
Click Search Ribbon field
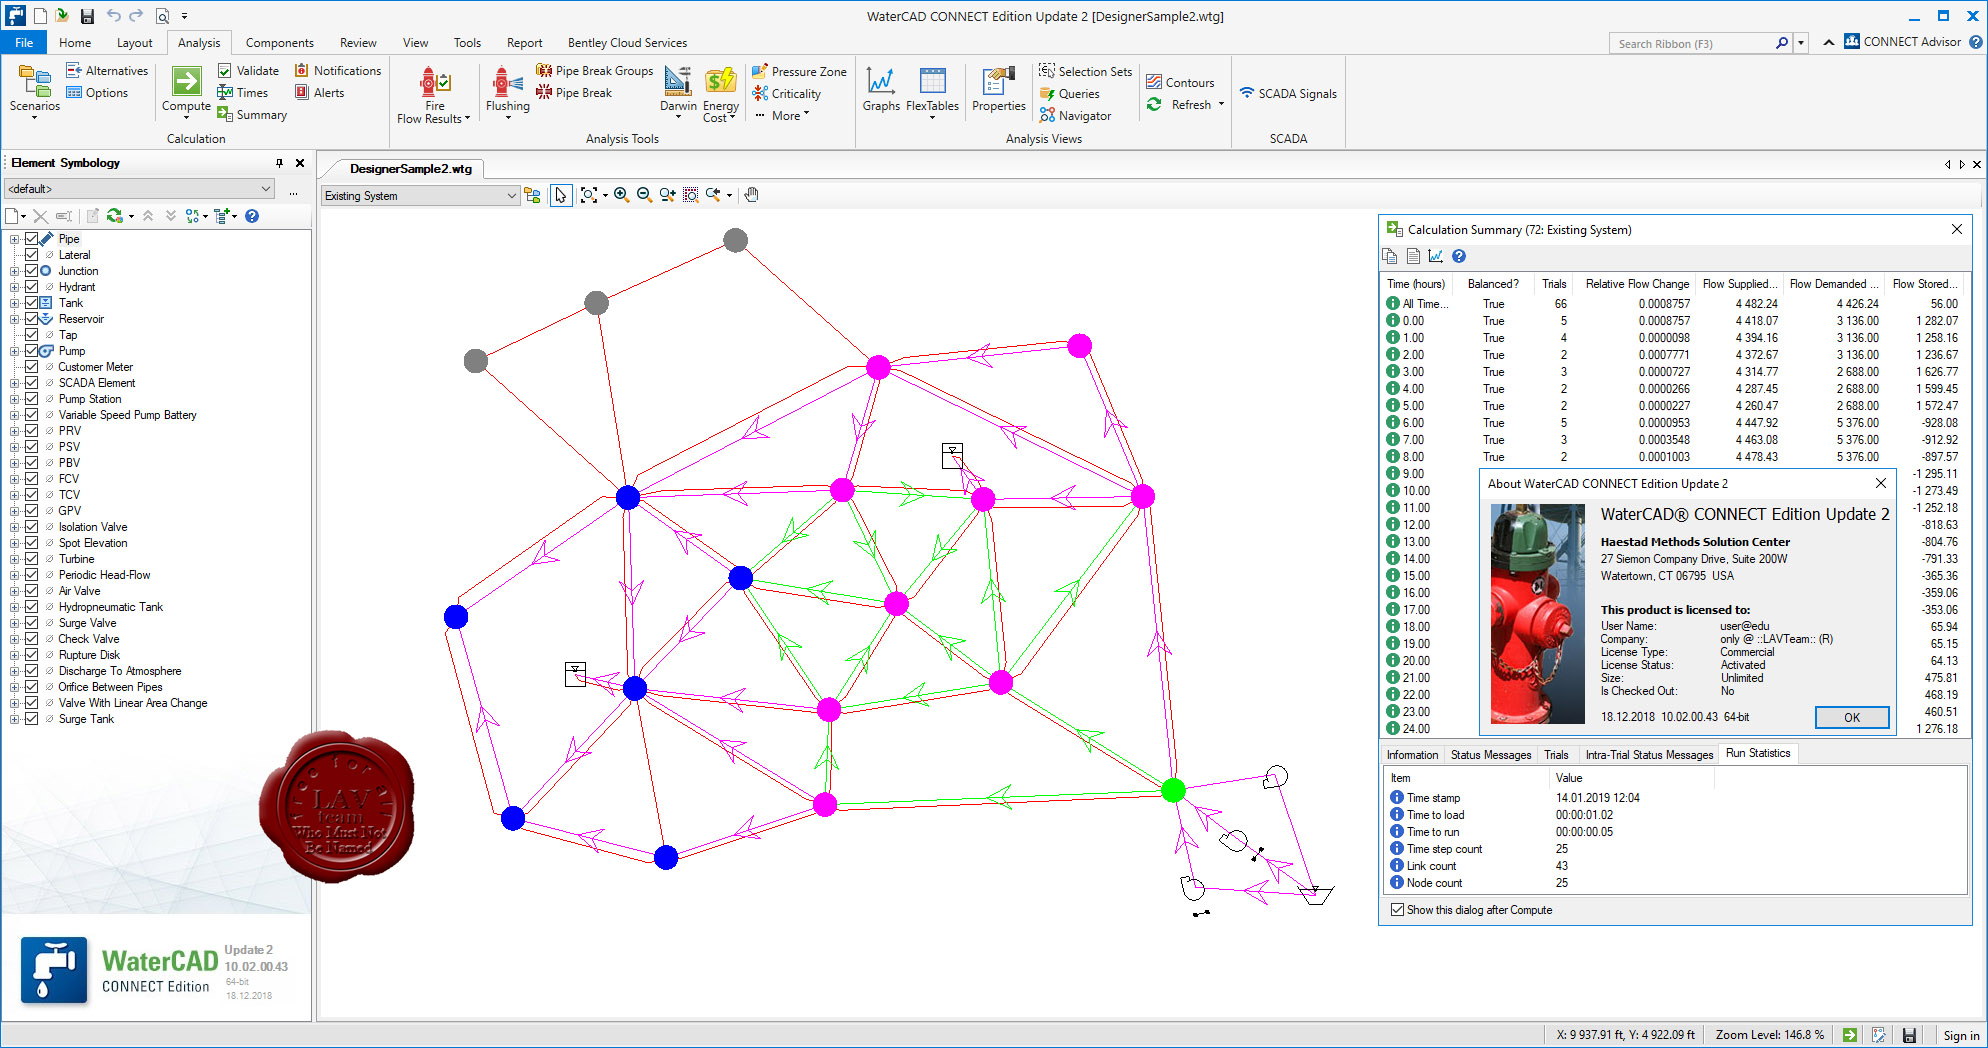click(1693, 43)
